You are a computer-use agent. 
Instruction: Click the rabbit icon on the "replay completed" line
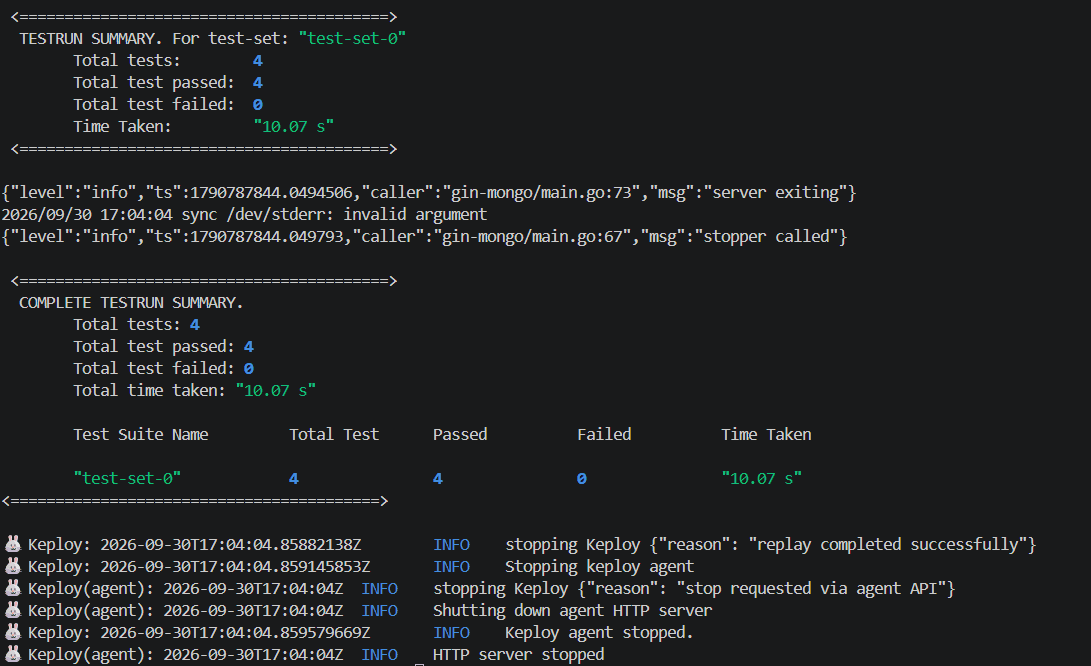13,544
